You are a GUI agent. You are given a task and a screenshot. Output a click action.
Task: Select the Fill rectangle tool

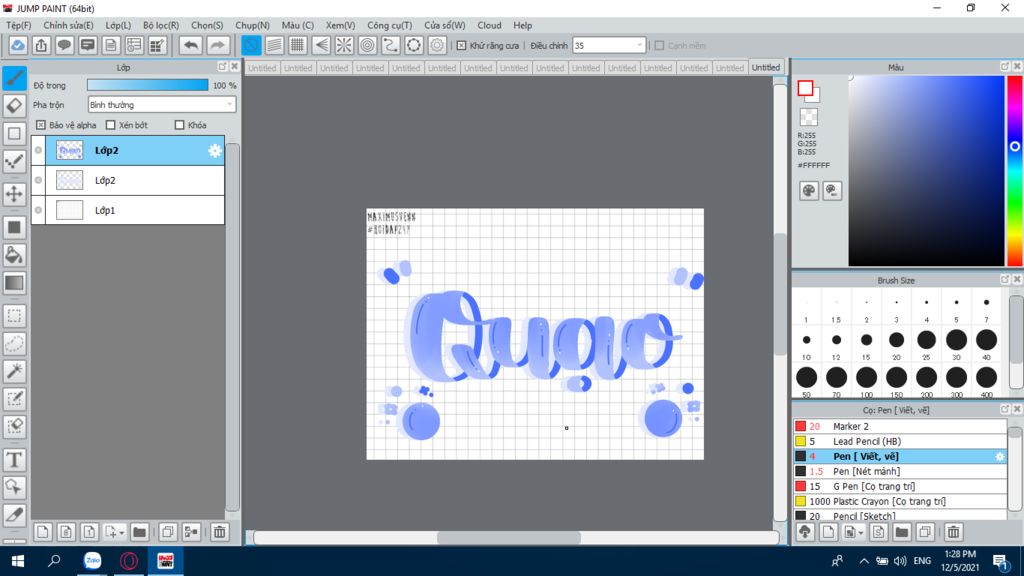(14, 227)
